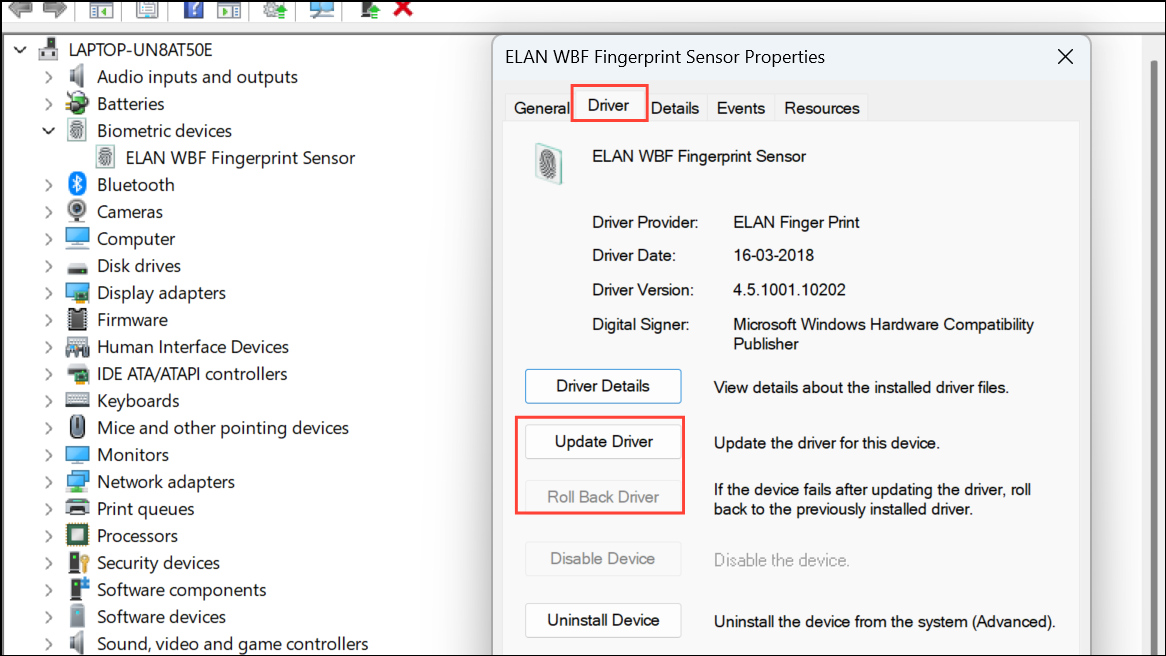
Task: Click the Uninstall Device button
Action: (603, 620)
